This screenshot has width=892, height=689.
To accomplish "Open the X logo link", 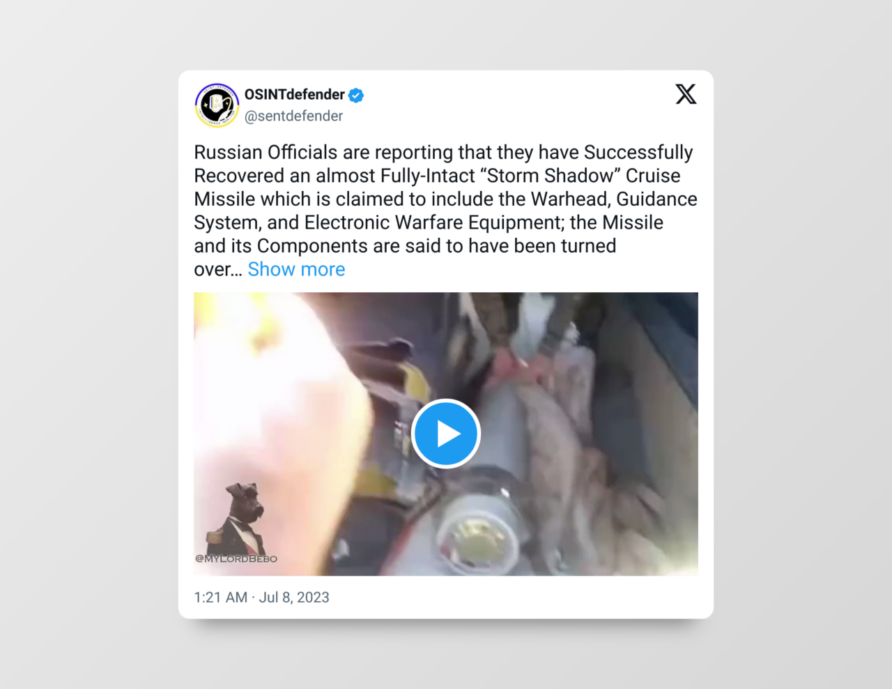I will click(x=685, y=94).
